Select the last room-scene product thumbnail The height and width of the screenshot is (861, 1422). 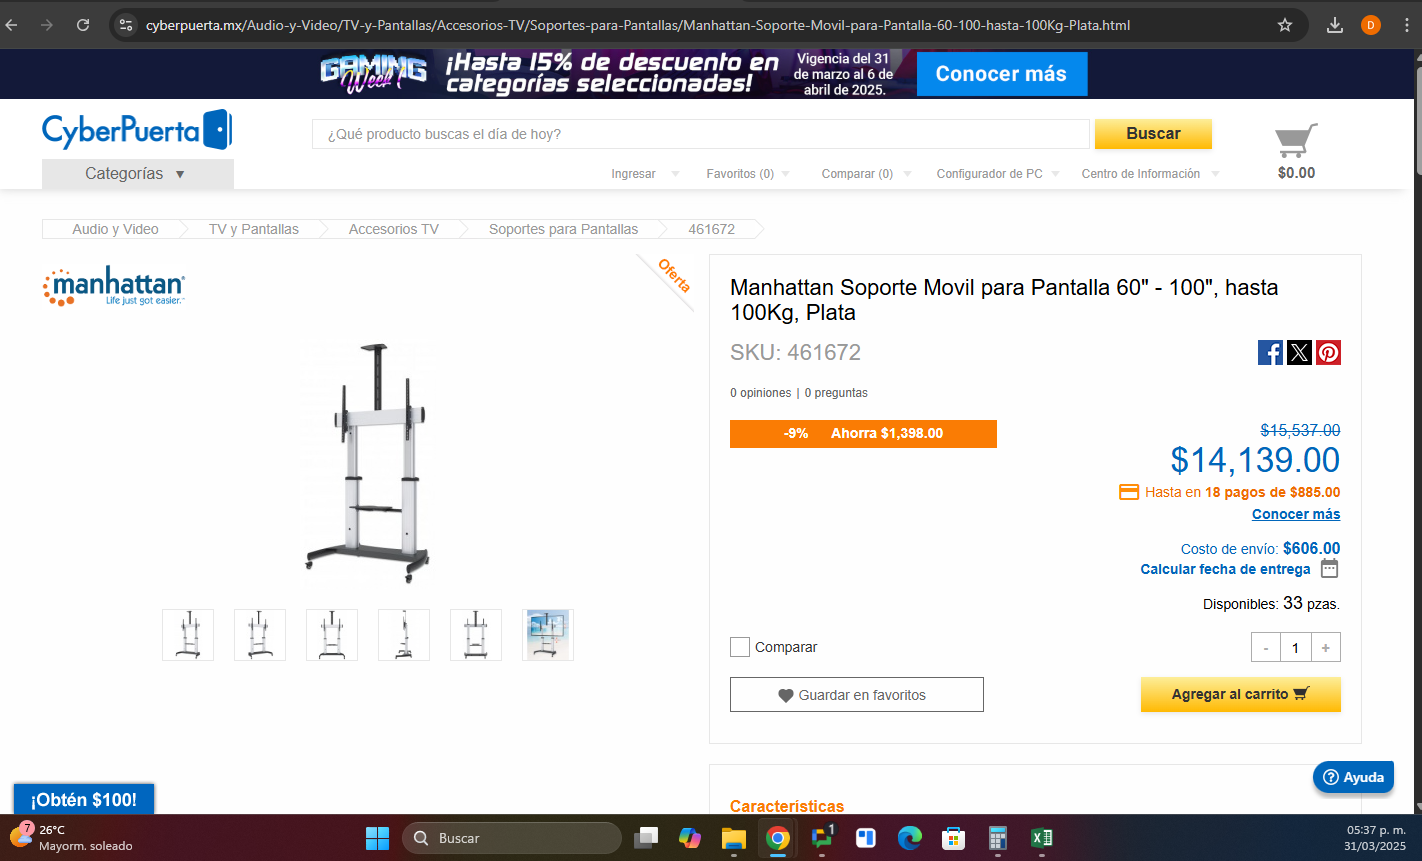[548, 635]
